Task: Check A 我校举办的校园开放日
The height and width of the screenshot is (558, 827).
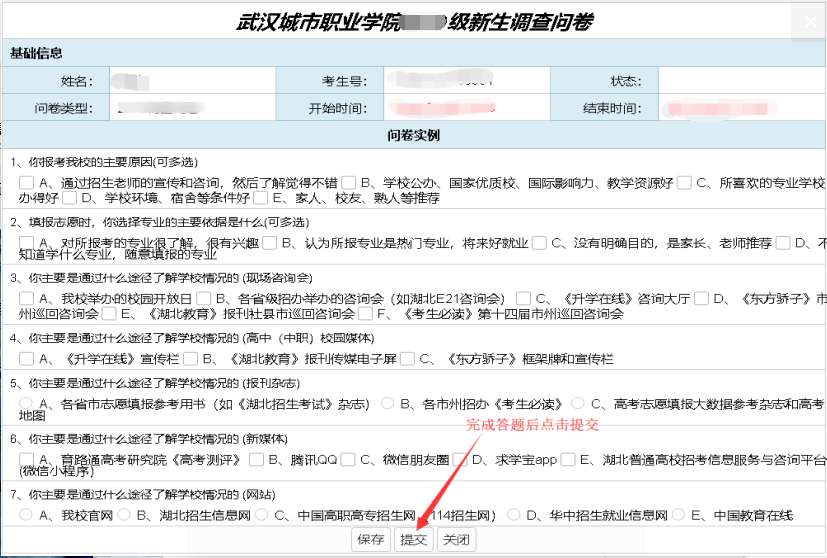Action: click(x=26, y=298)
